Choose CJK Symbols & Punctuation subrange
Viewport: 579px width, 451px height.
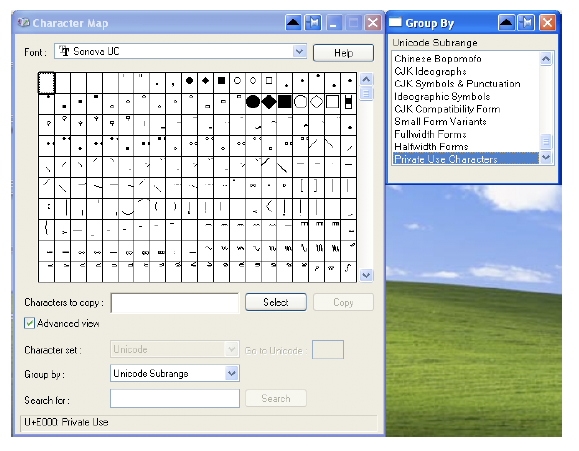(457, 84)
